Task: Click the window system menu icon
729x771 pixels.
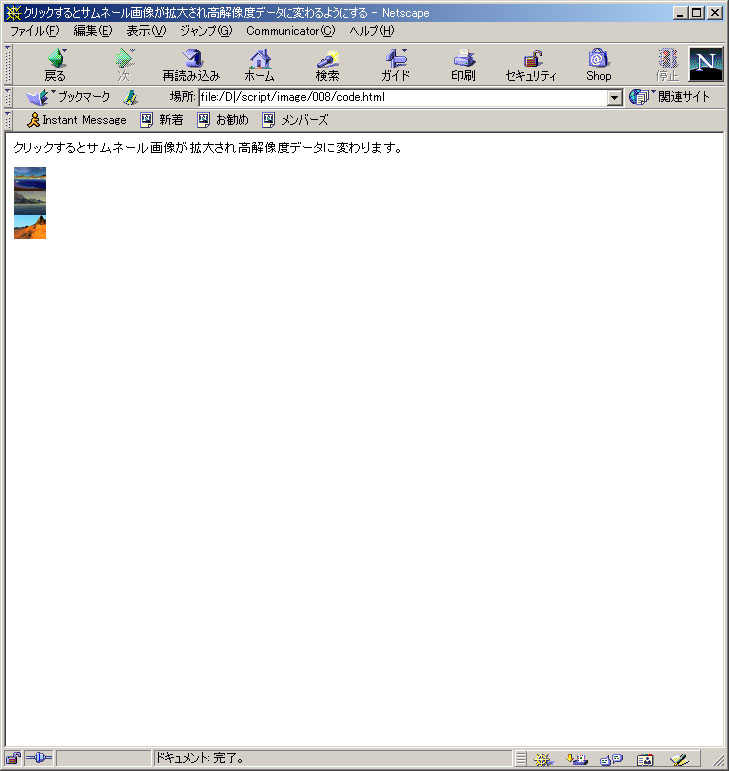Action: (13, 13)
